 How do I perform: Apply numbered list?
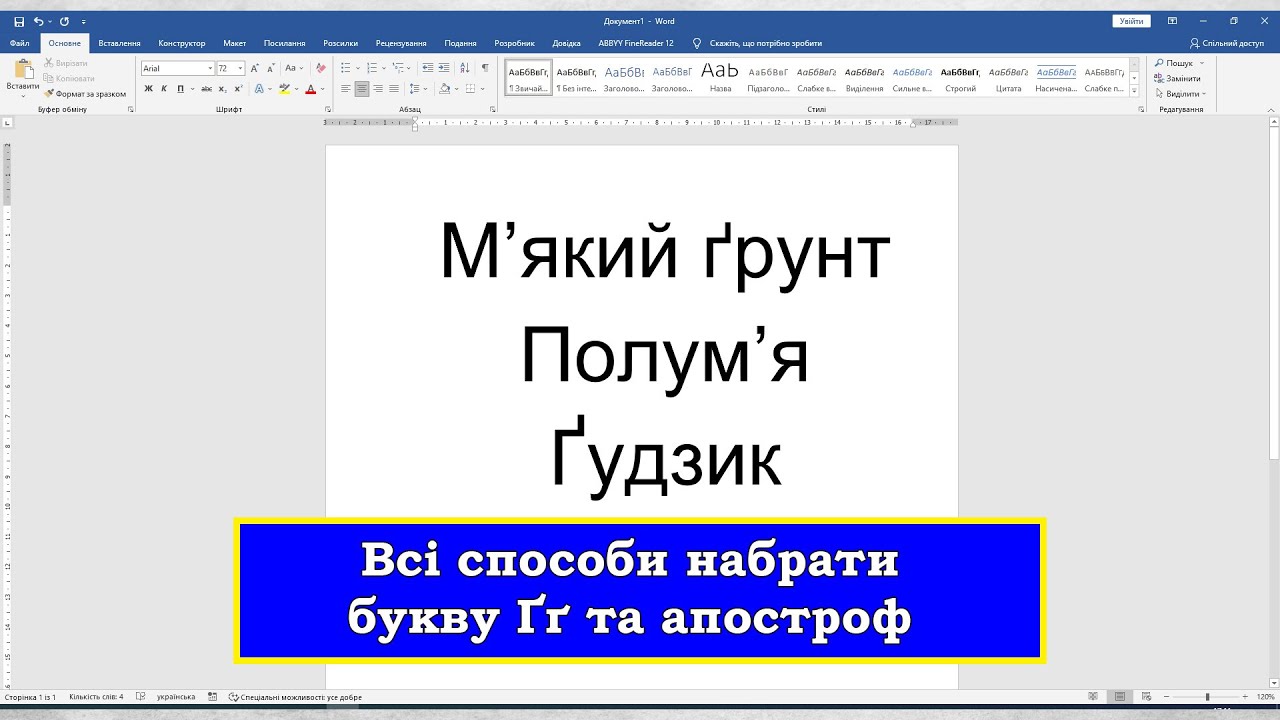coord(372,68)
